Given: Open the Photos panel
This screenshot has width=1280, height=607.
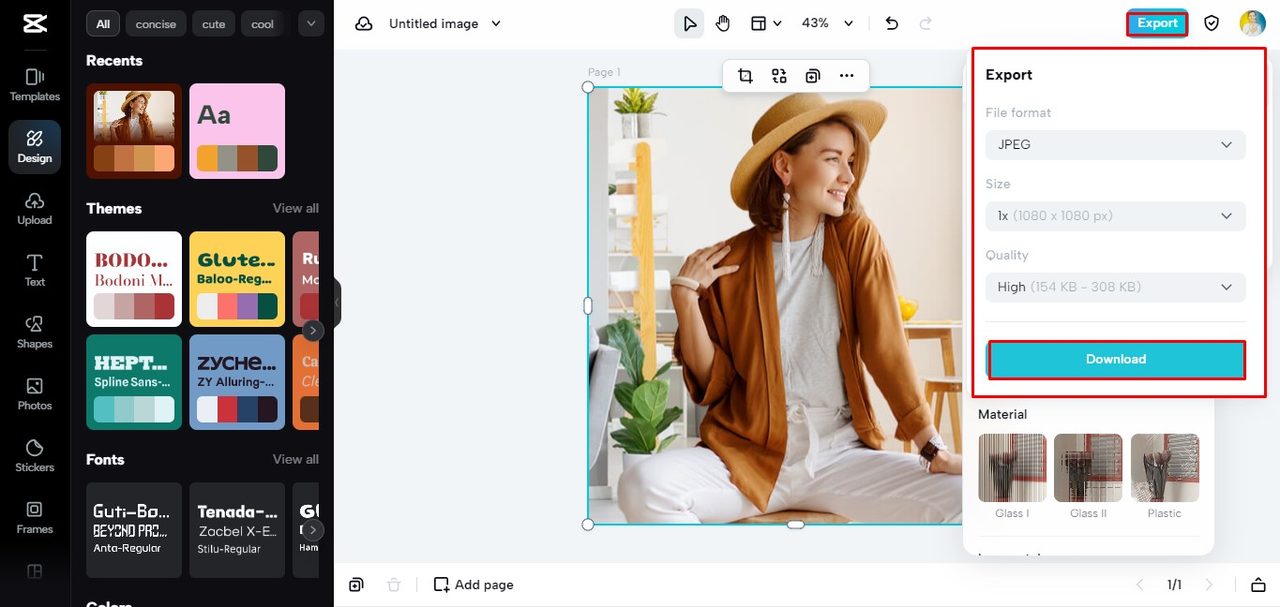Looking at the screenshot, I should tap(35, 394).
